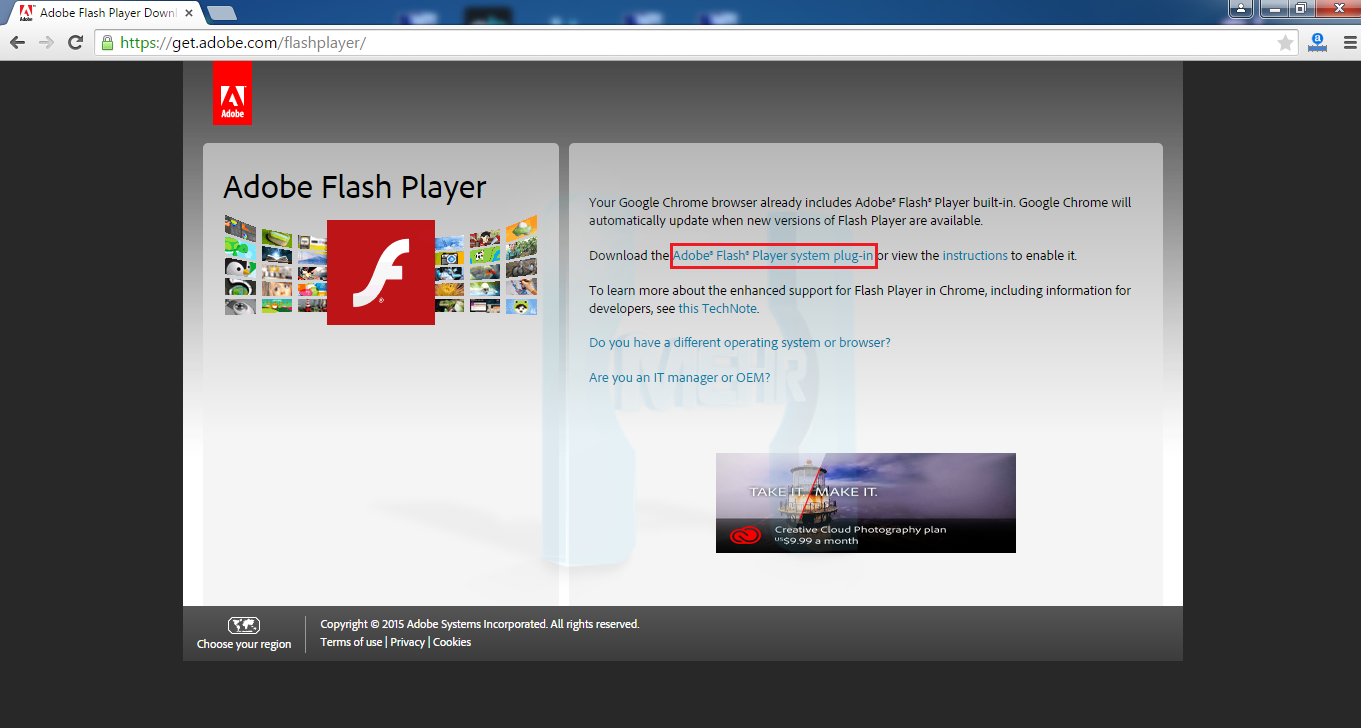Close the Adobe Flash Player Download tab
Screen dimensions: 1361x728
pos(189,13)
